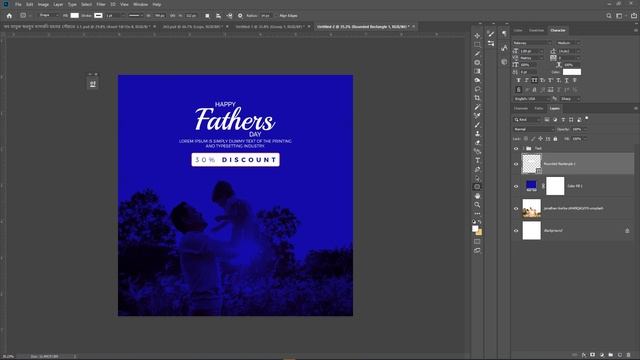The image size is (640, 360).
Task: Expand the Text group layer
Action: 523,149
